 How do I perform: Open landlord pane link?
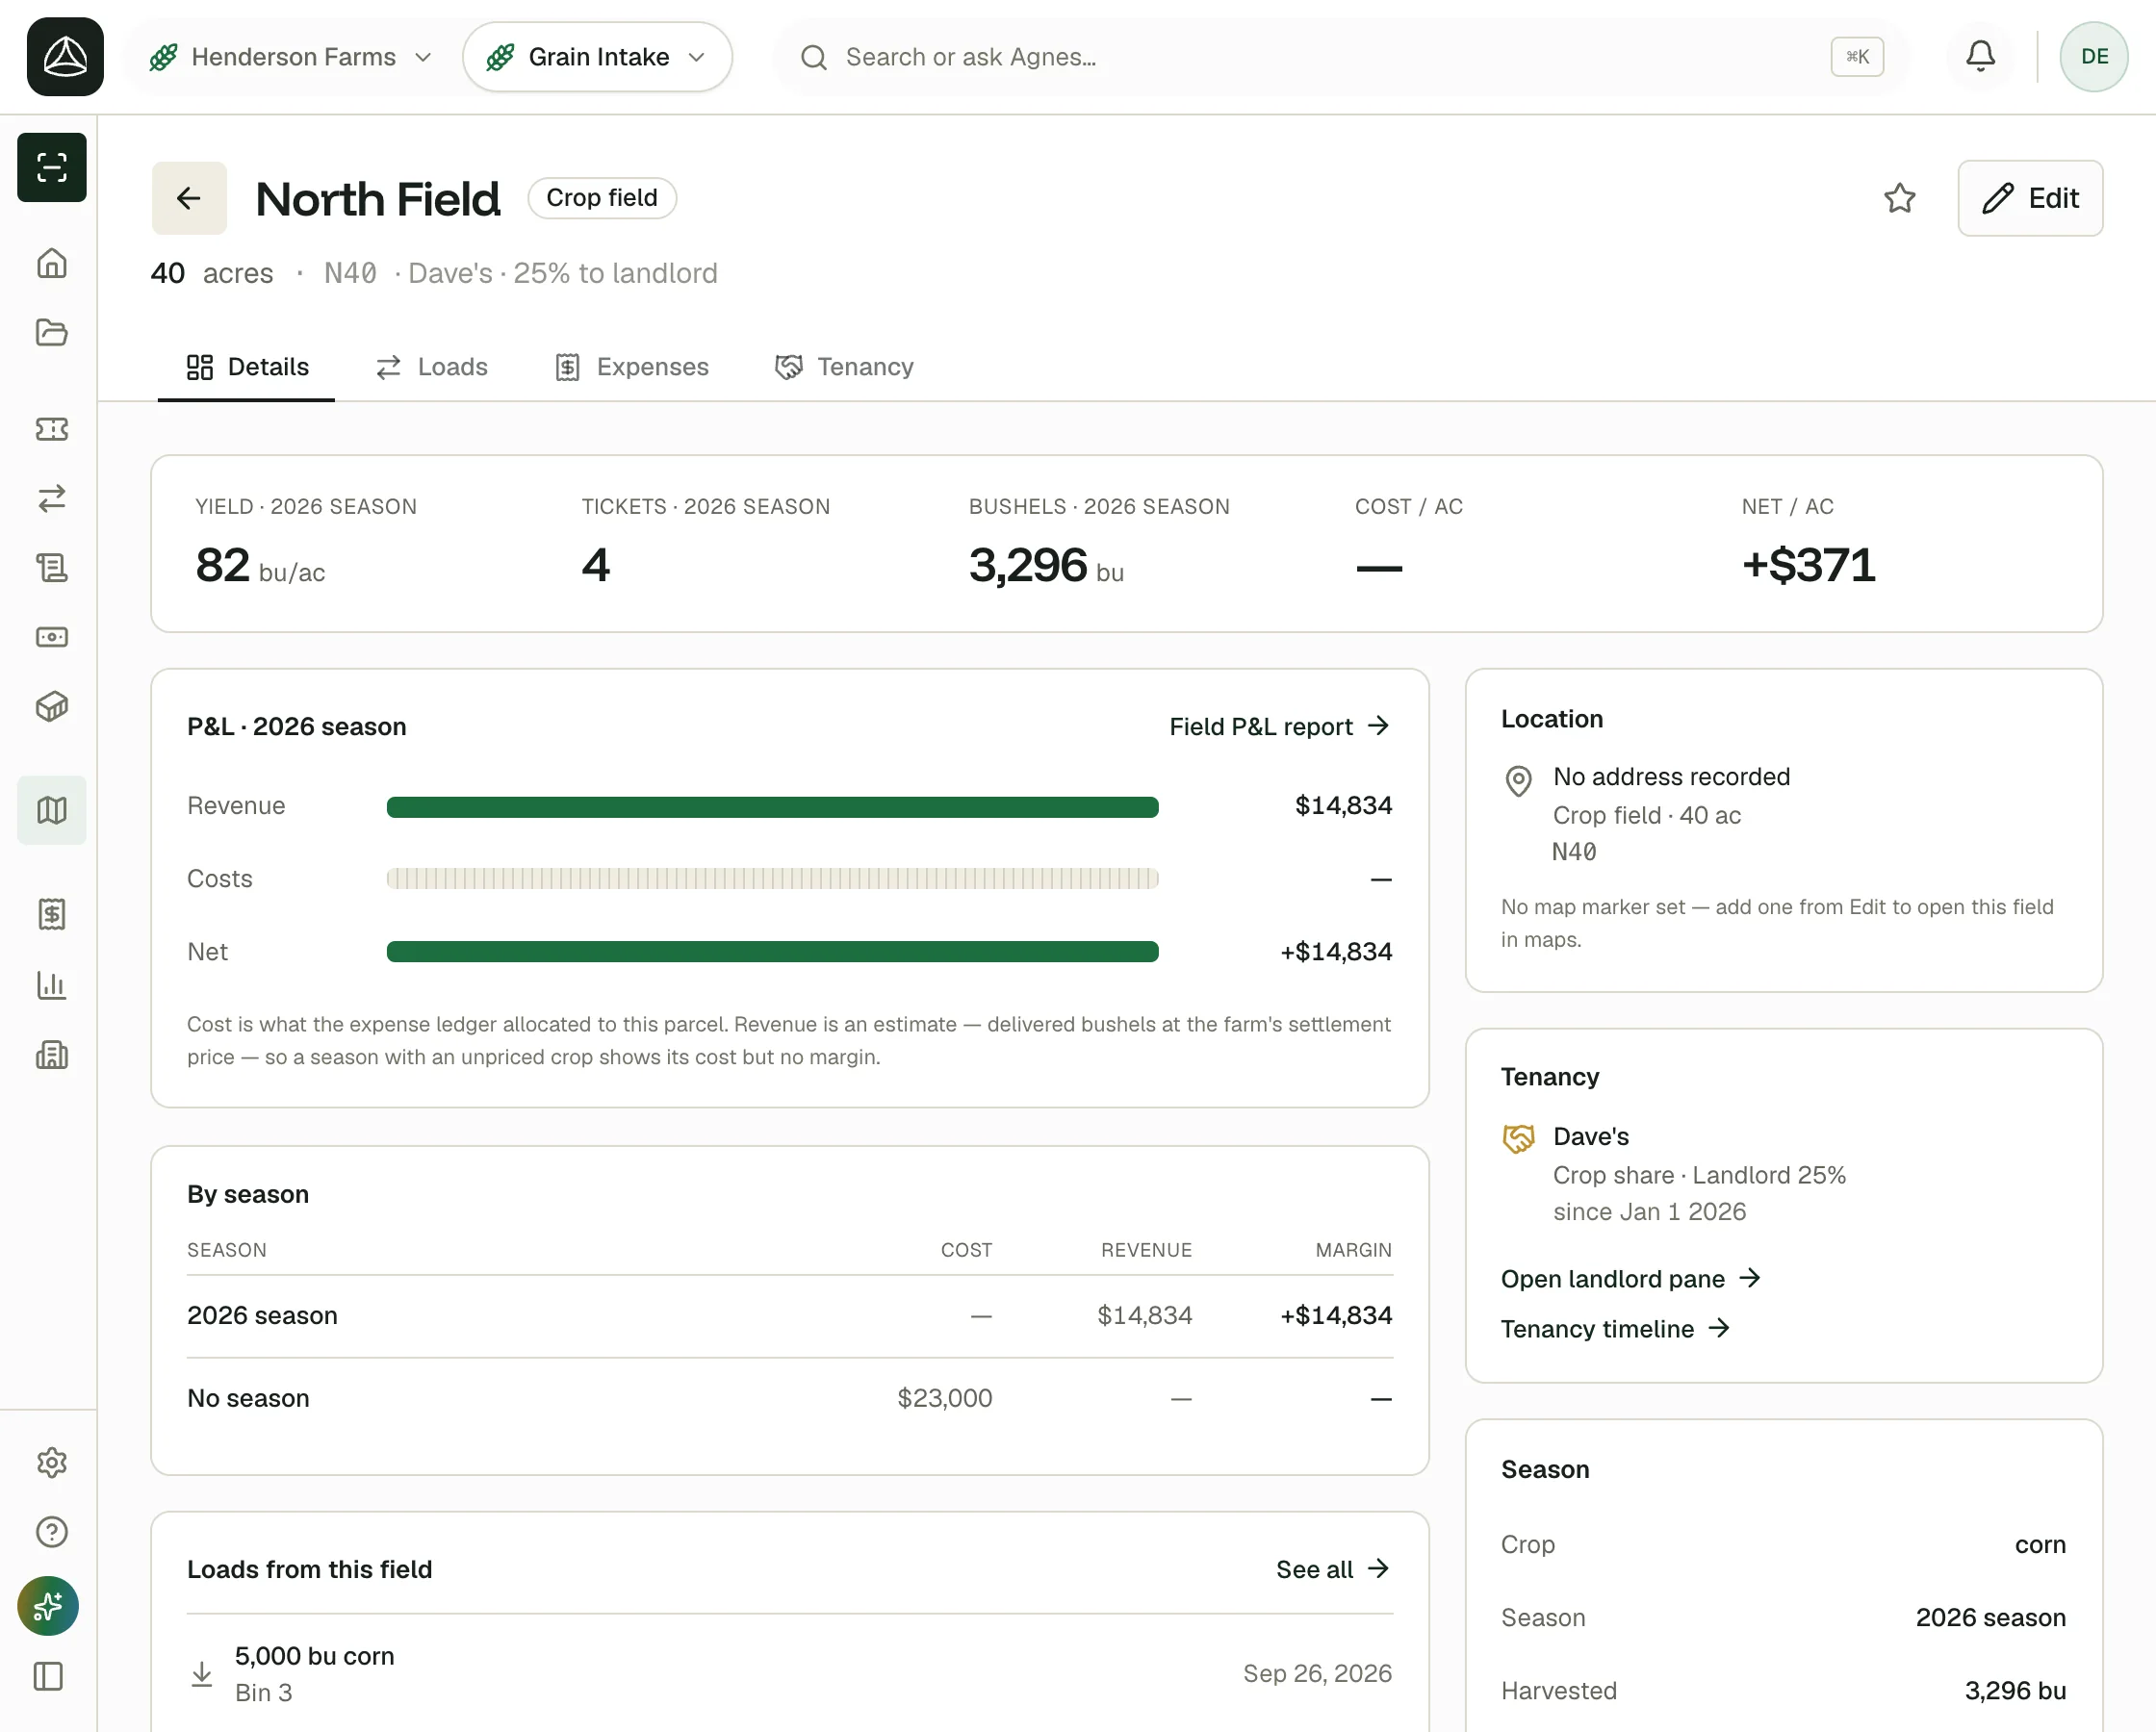click(1631, 1279)
